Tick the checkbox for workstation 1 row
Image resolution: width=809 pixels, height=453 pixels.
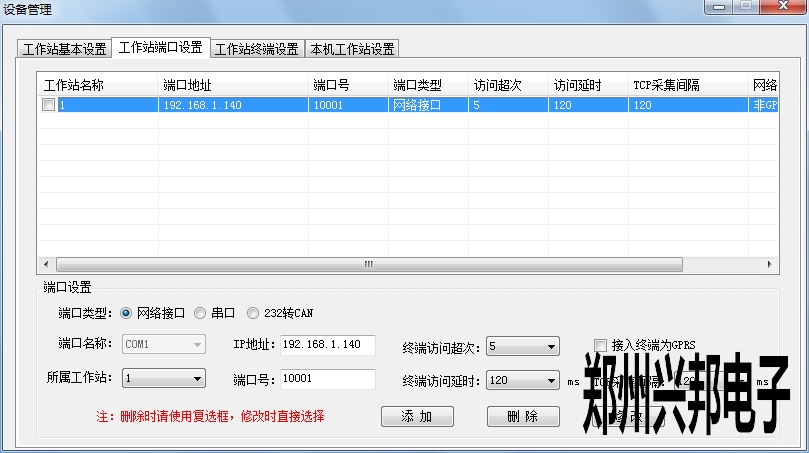point(48,105)
